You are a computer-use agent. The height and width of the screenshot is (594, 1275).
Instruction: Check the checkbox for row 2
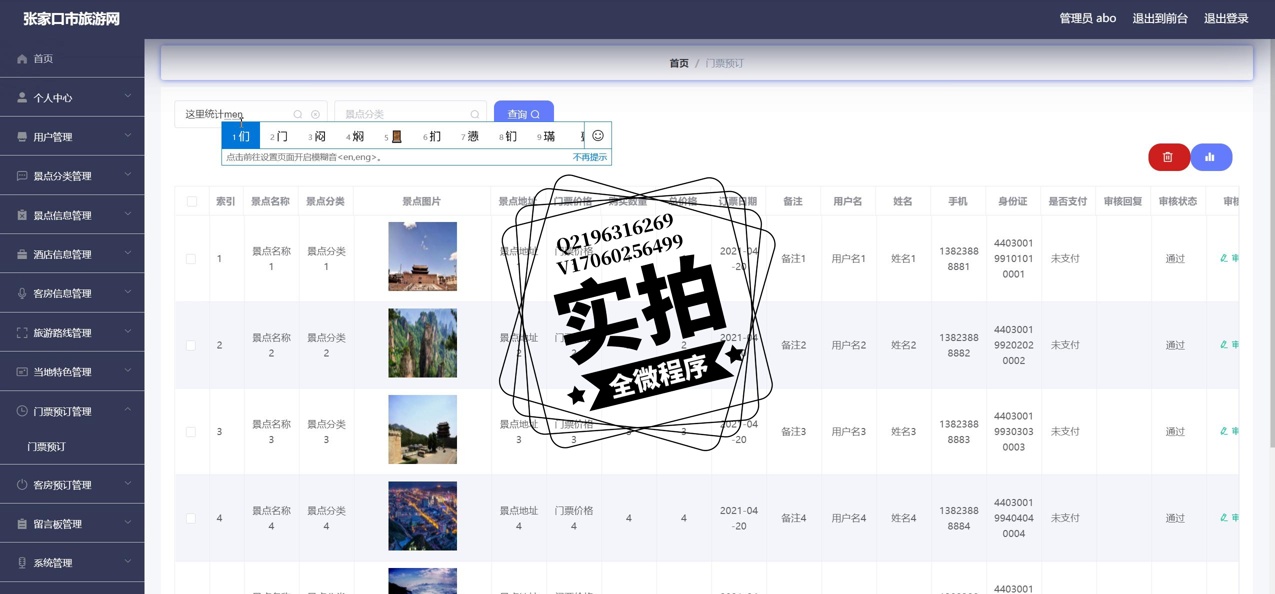point(191,345)
